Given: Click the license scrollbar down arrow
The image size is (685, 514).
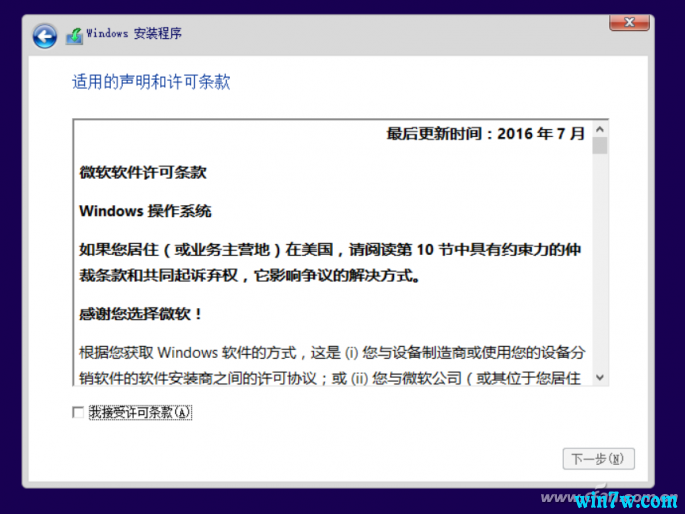Looking at the screenshot, I should (600, 377).
